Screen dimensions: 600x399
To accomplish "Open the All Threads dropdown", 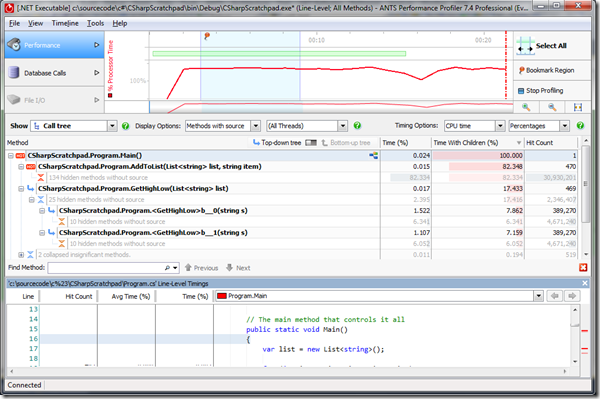I will point(343,126).
